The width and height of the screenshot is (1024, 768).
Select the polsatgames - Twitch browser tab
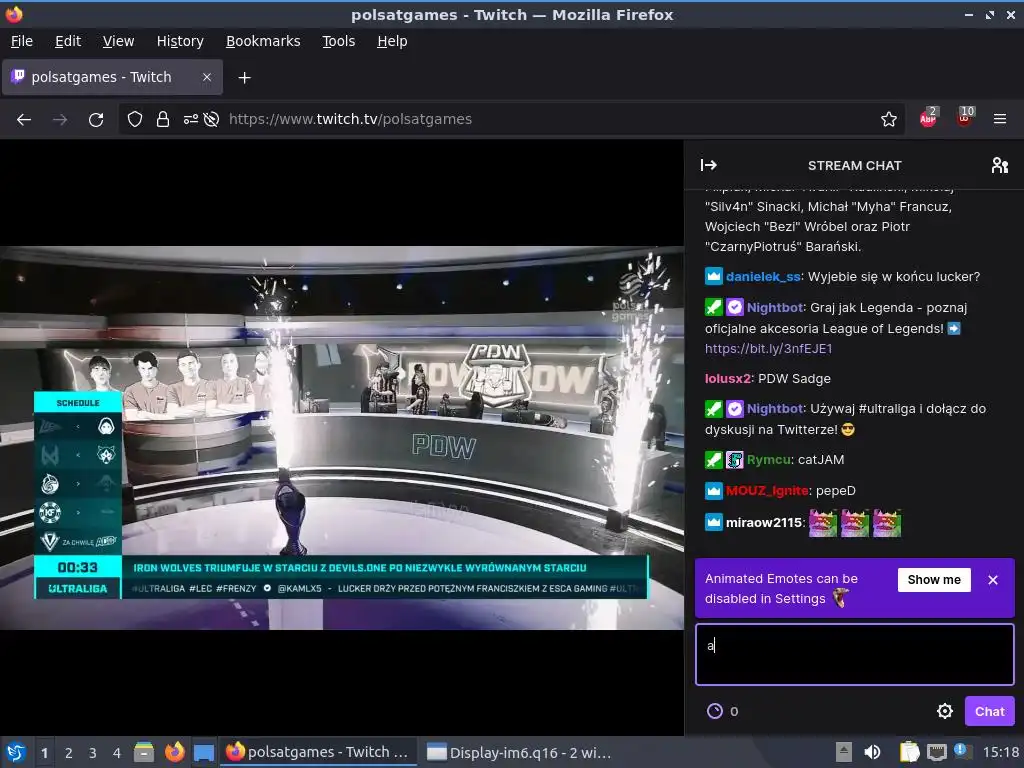[x=112, y=77]
